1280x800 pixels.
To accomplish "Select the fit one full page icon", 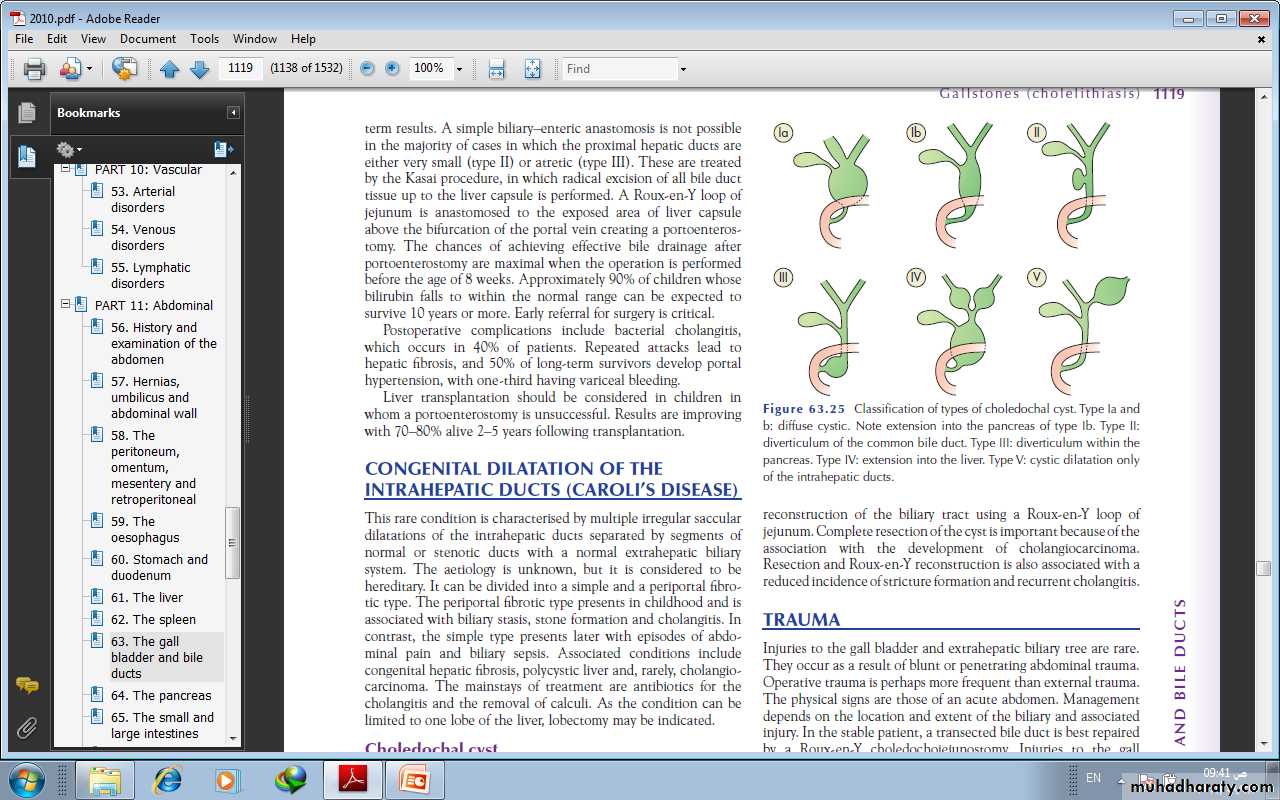I will 532,69.
